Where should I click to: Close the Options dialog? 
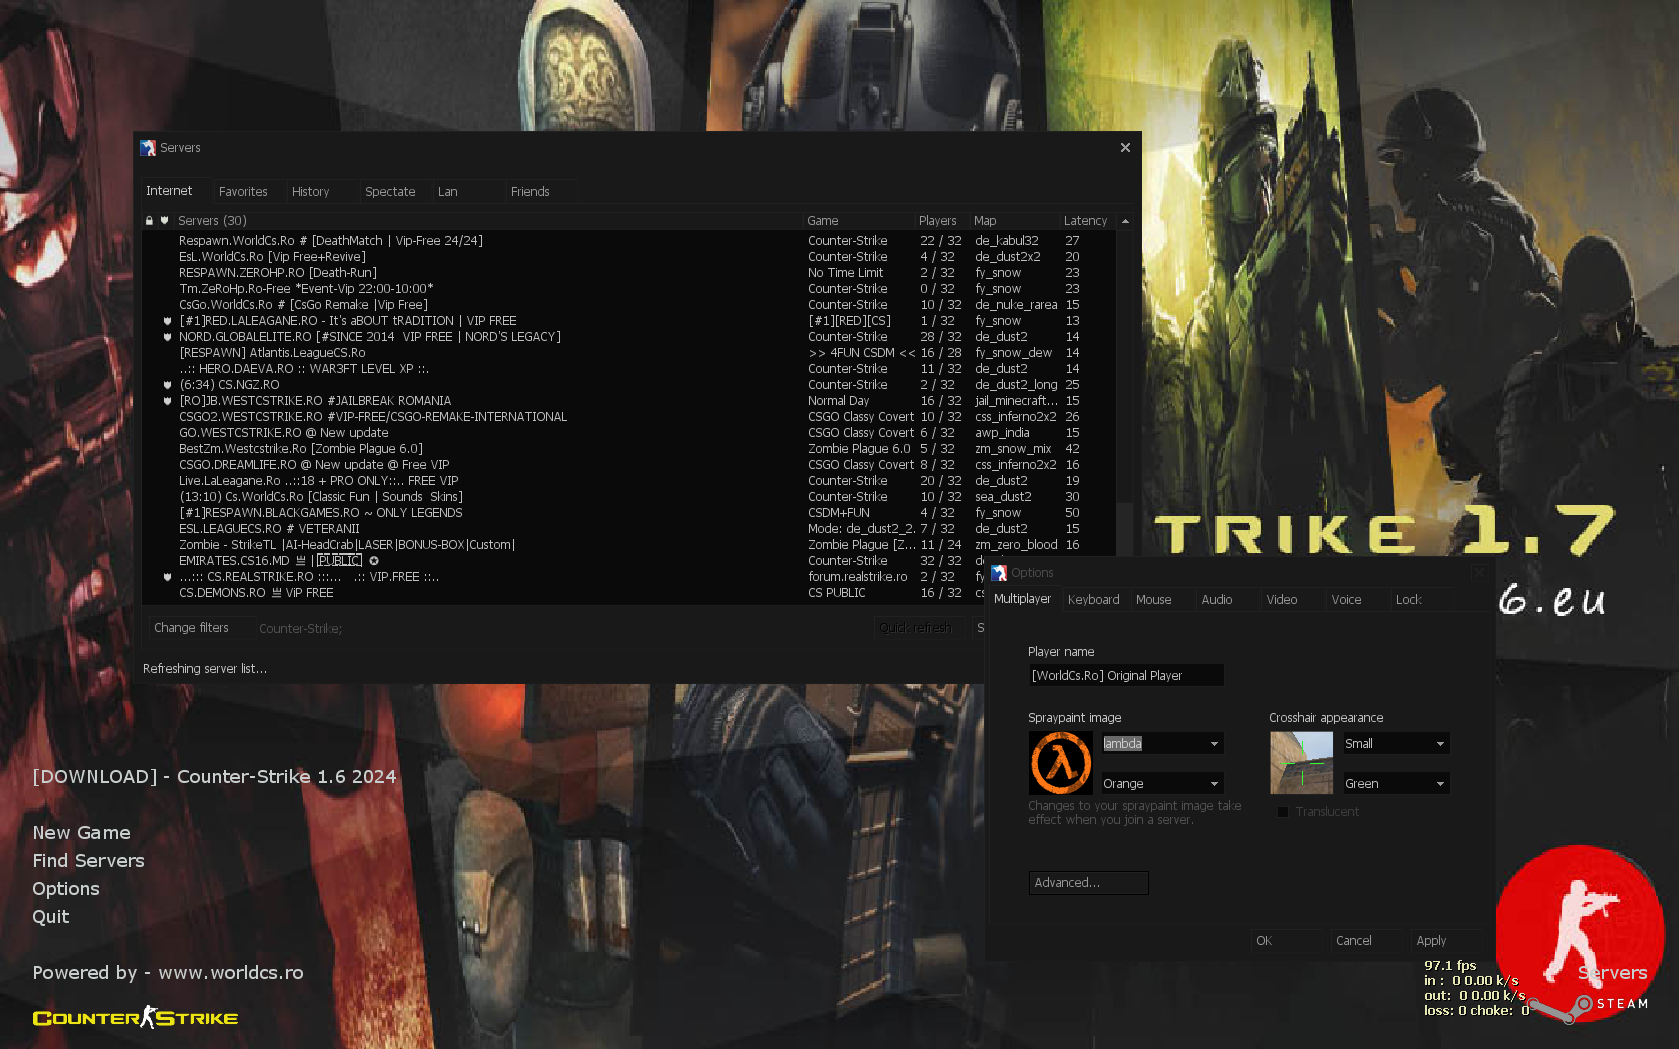(x=1479, y=573)
